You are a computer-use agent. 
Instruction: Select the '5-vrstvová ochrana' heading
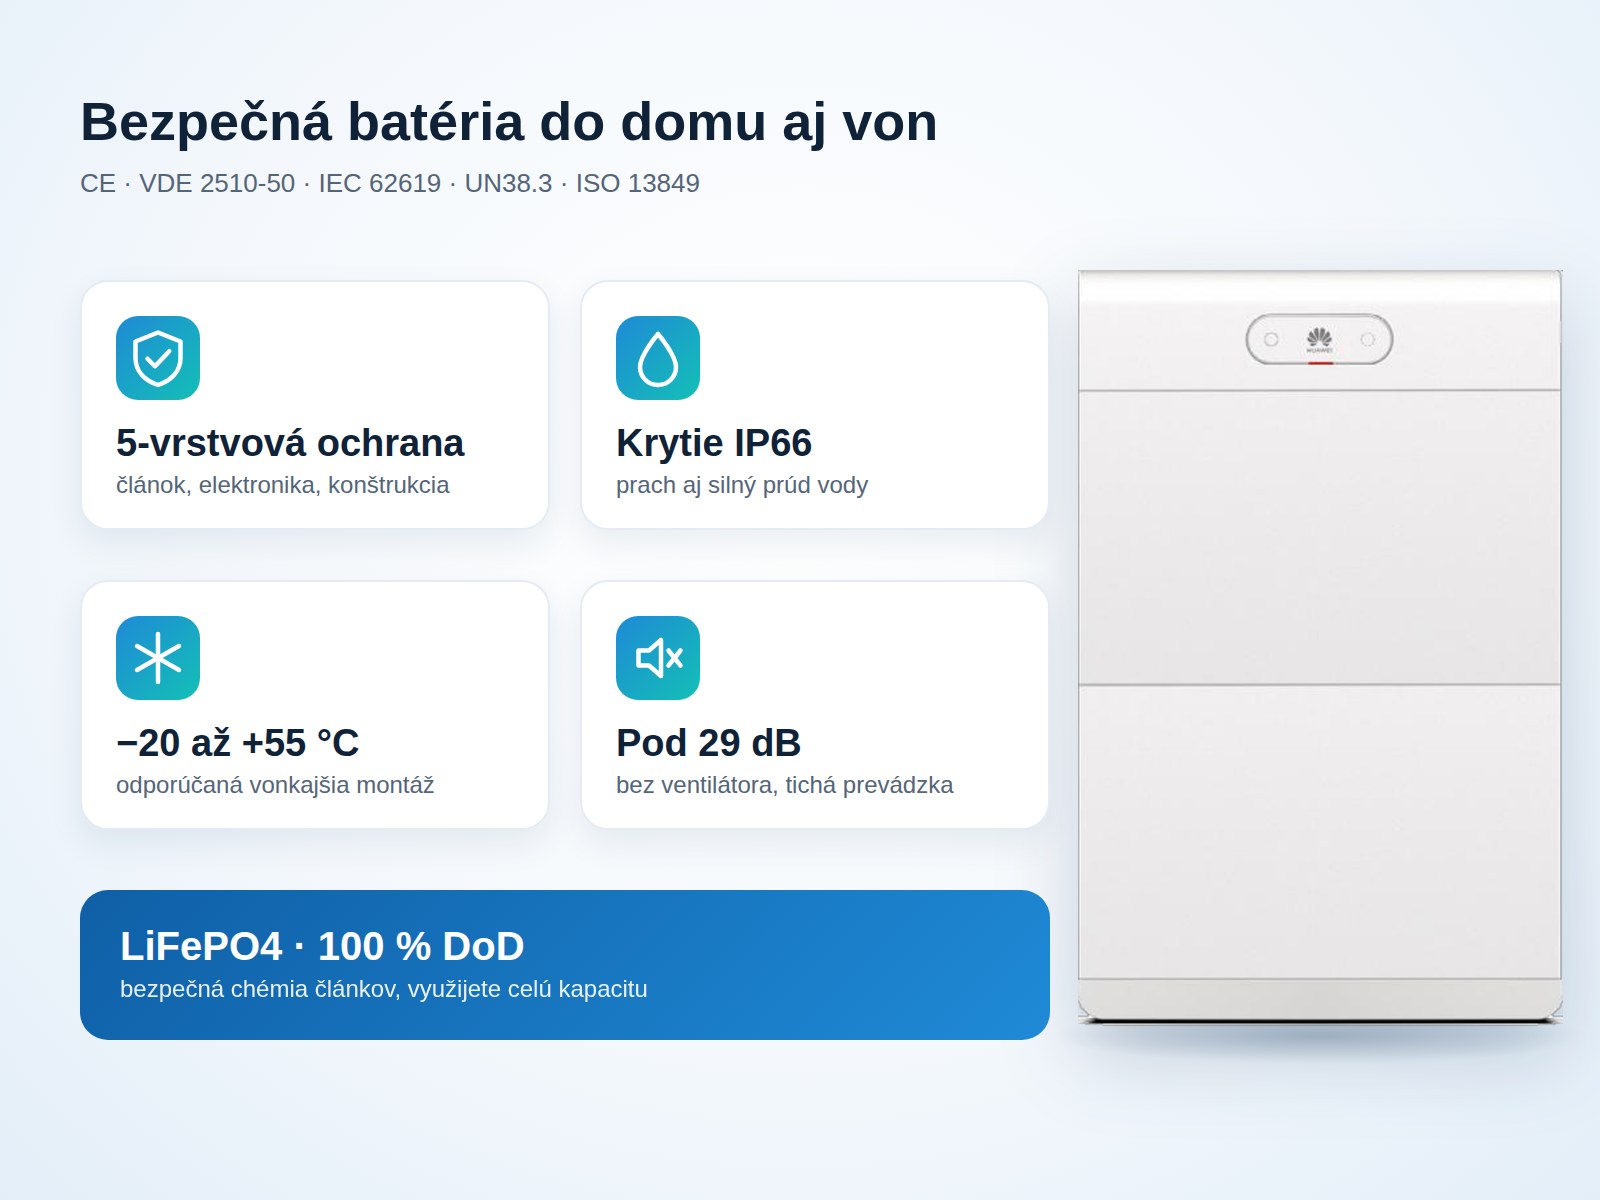[x=290, y=443]
